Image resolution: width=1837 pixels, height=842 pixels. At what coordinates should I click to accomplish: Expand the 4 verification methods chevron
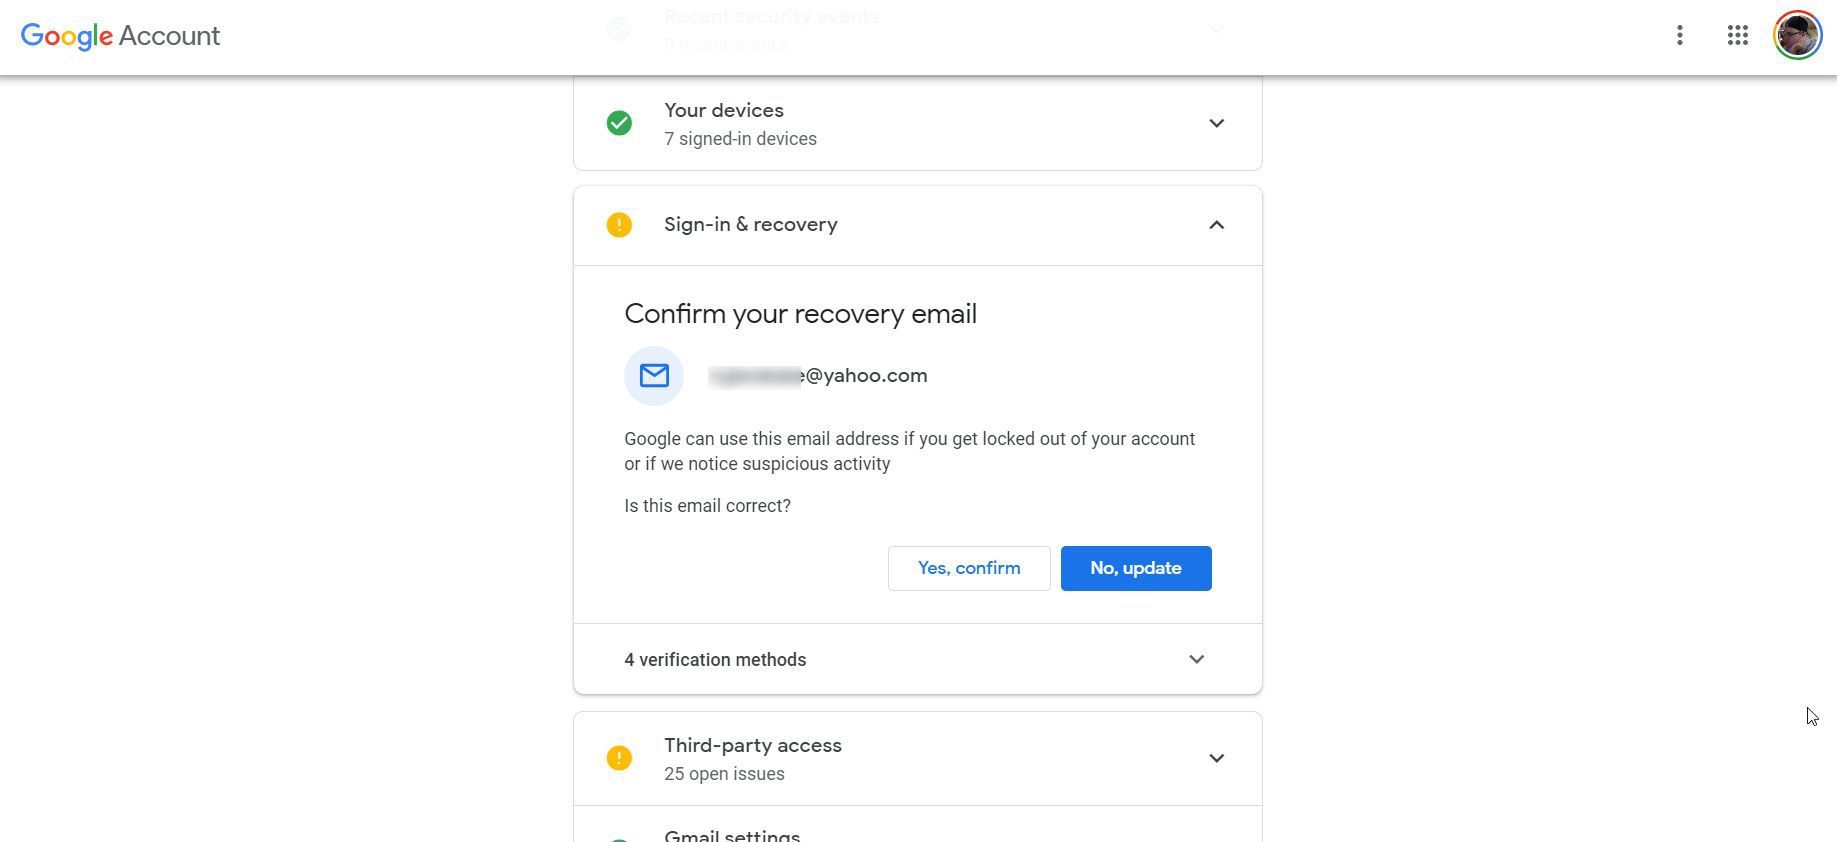pyautogui.click(x=1196, y=659)
